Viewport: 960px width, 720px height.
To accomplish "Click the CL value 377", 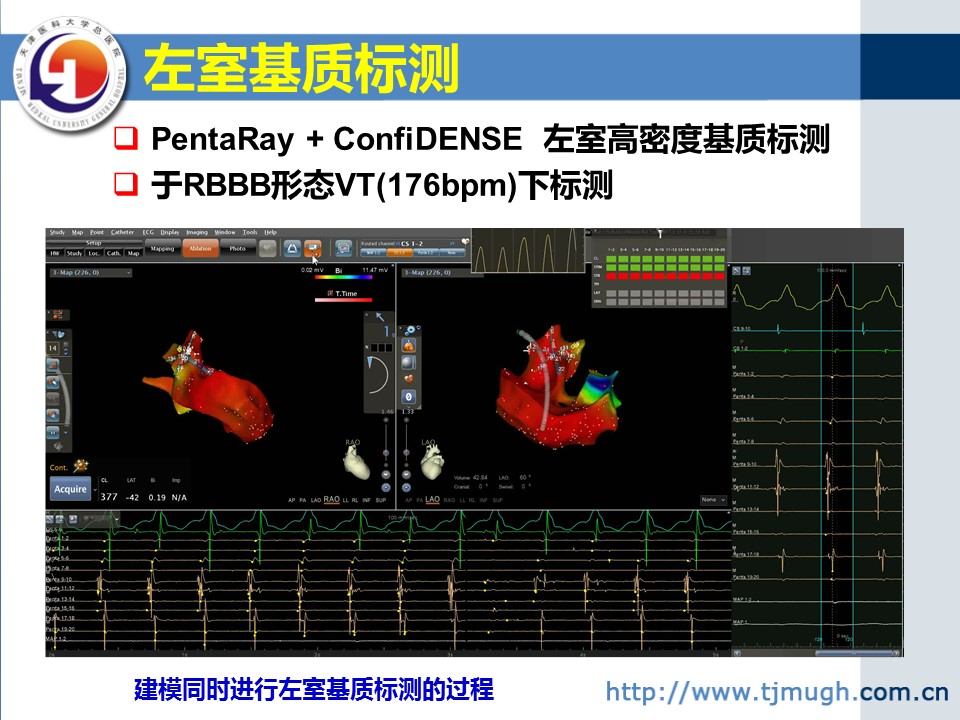I will [x=108, y=497].
